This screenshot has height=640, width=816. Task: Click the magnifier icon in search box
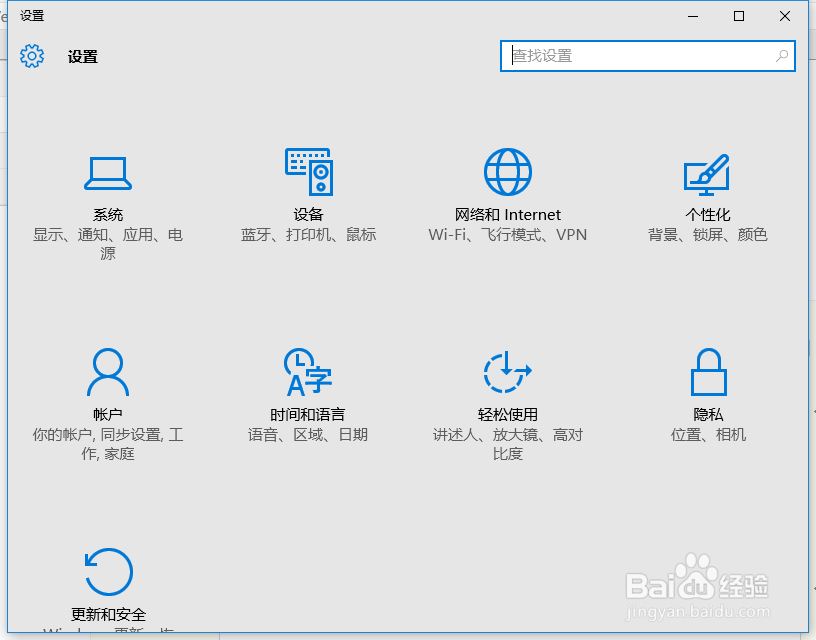coord(782,56)
